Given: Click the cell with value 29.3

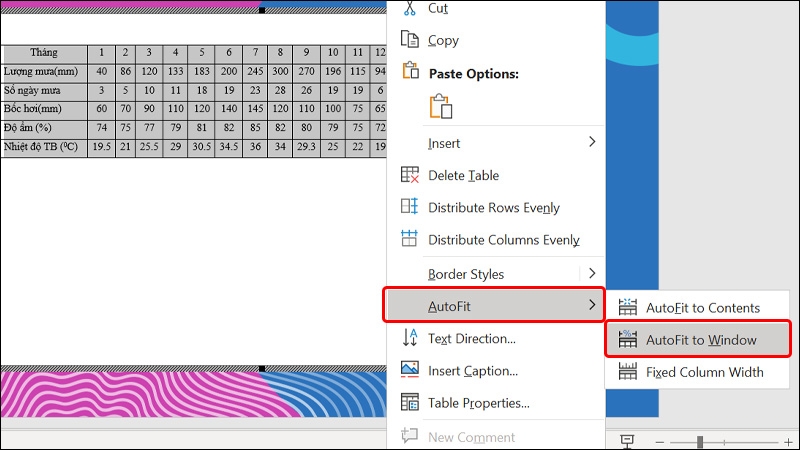Looking at the screenshot, I should (x=306, y=147).
